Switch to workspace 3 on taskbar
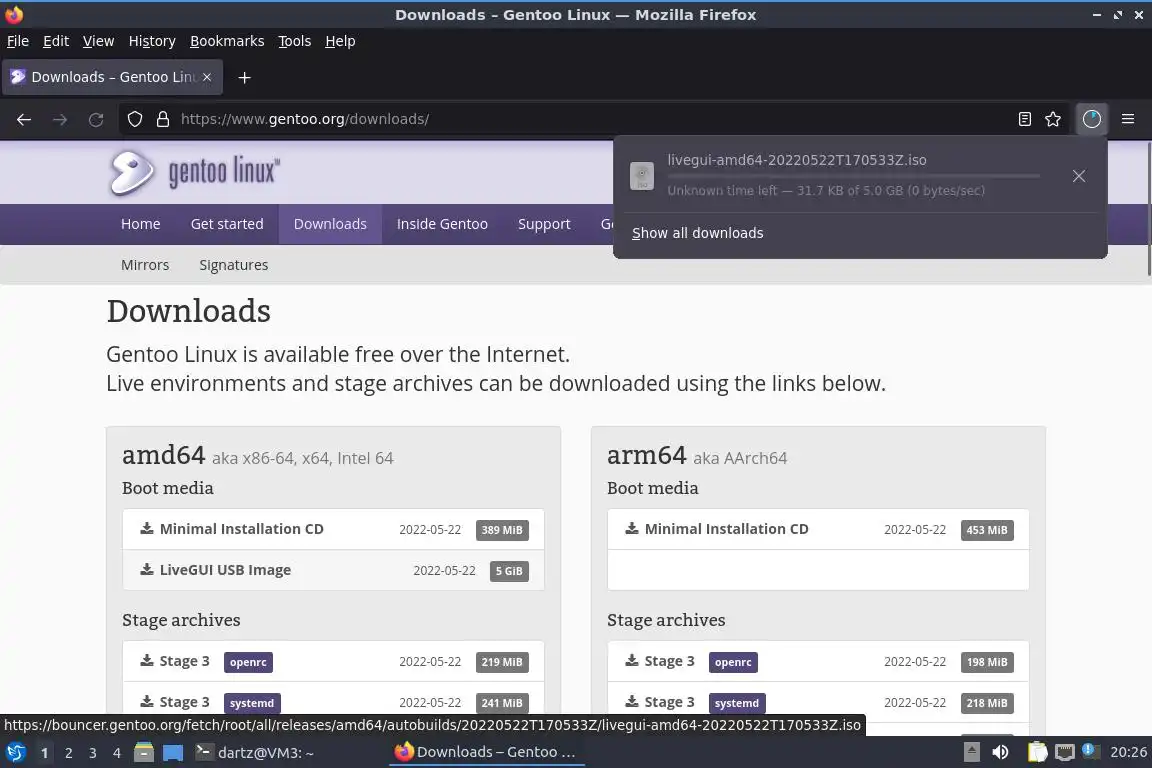1152x768 pixels. click(x=93, y=753)
